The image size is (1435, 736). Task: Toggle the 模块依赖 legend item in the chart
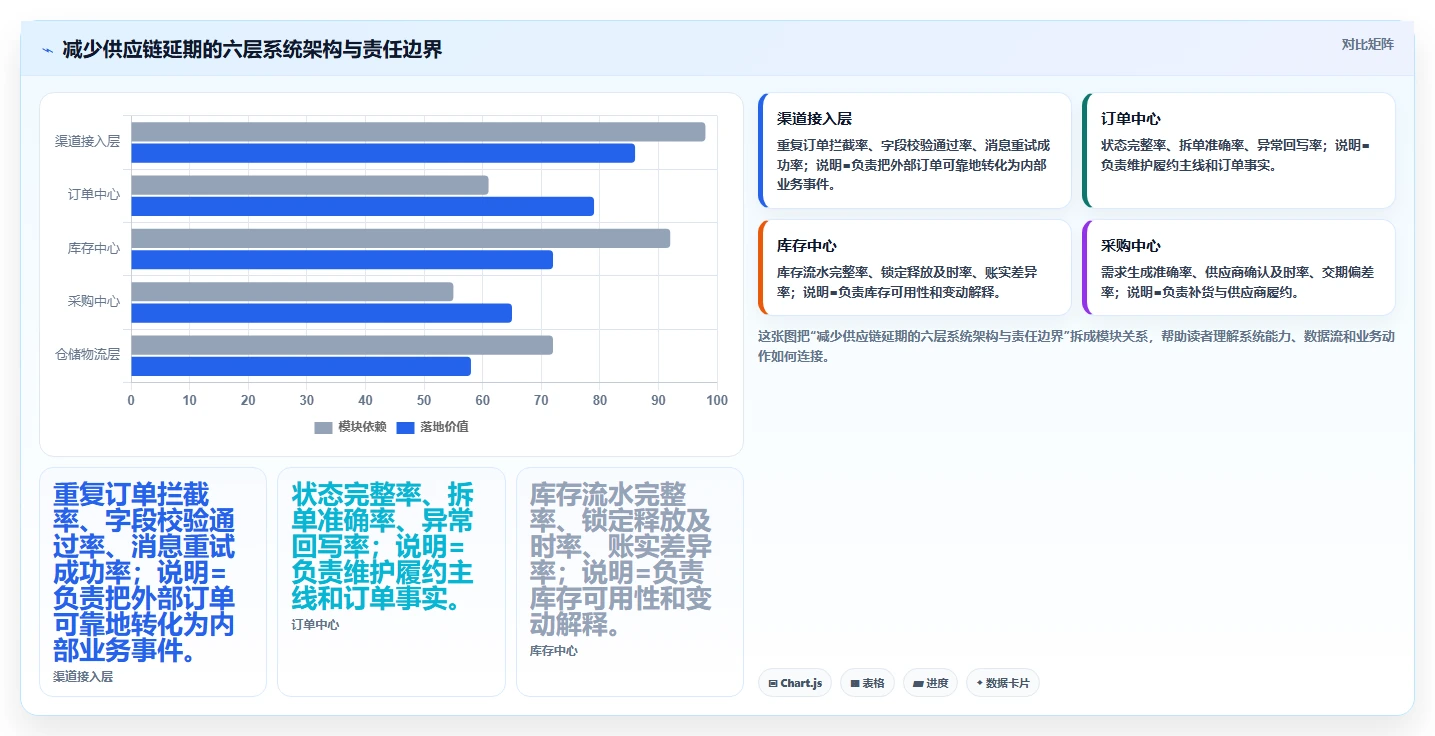click(x=350, y=427)
